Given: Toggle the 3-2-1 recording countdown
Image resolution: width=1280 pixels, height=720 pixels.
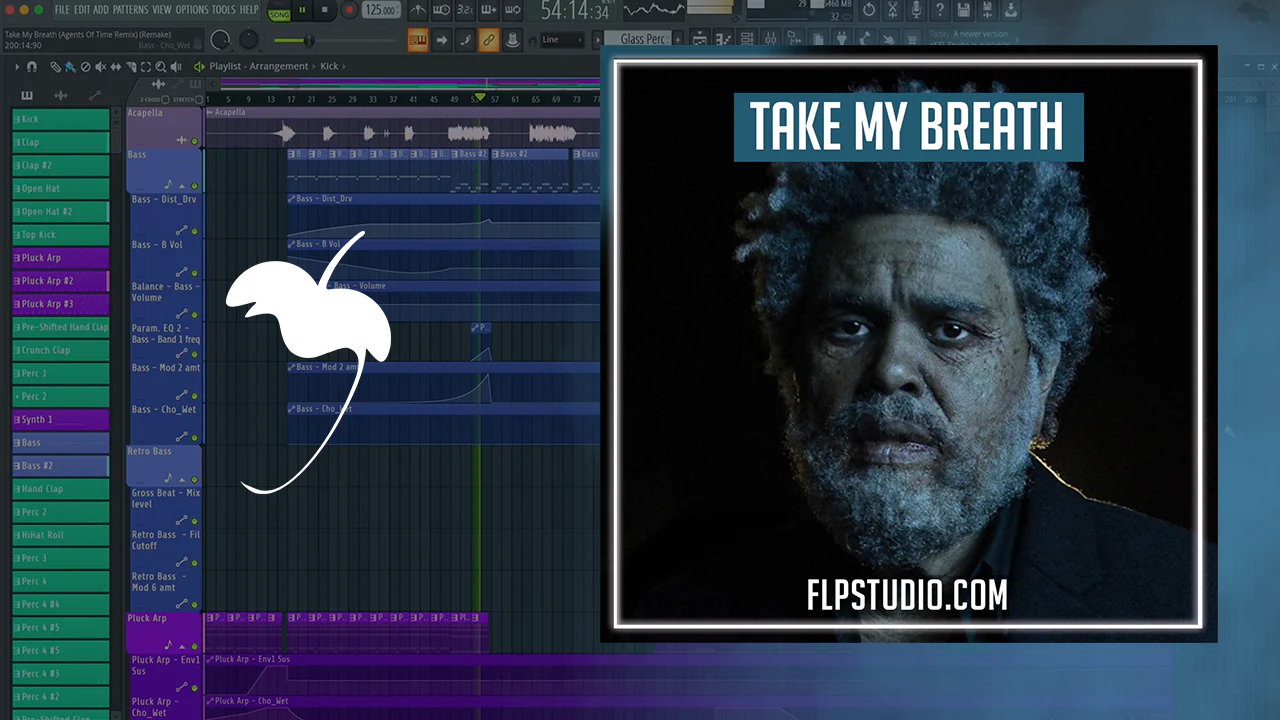Looking at the screenshot, I should [465, 10].
